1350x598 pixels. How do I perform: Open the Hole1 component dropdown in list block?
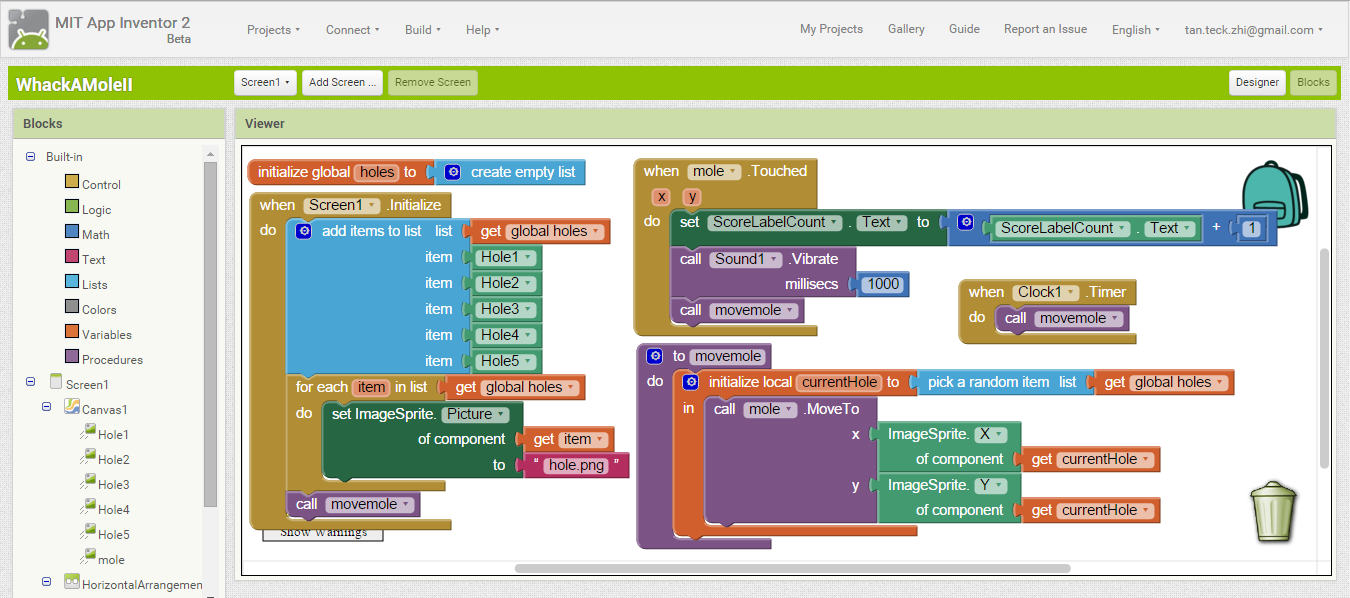(x=507, y=257)
